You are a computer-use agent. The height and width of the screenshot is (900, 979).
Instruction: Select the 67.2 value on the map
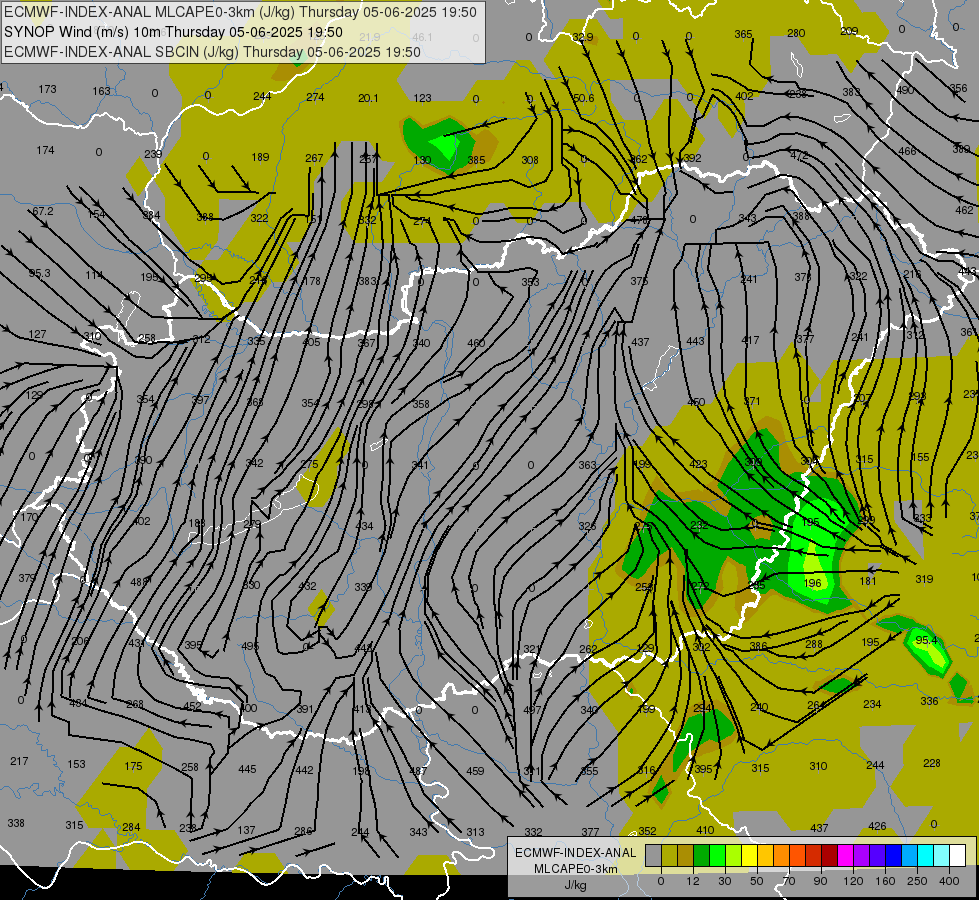point(42,211)
